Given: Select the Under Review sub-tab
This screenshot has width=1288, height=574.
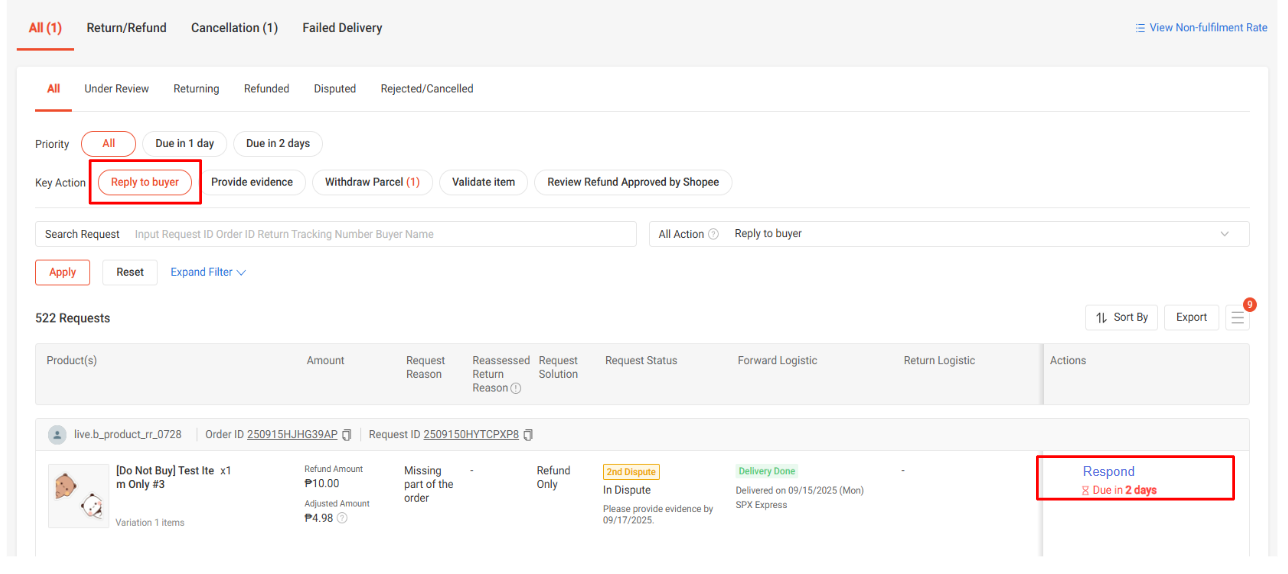Looking at the screenshot, I should point(117,89).
